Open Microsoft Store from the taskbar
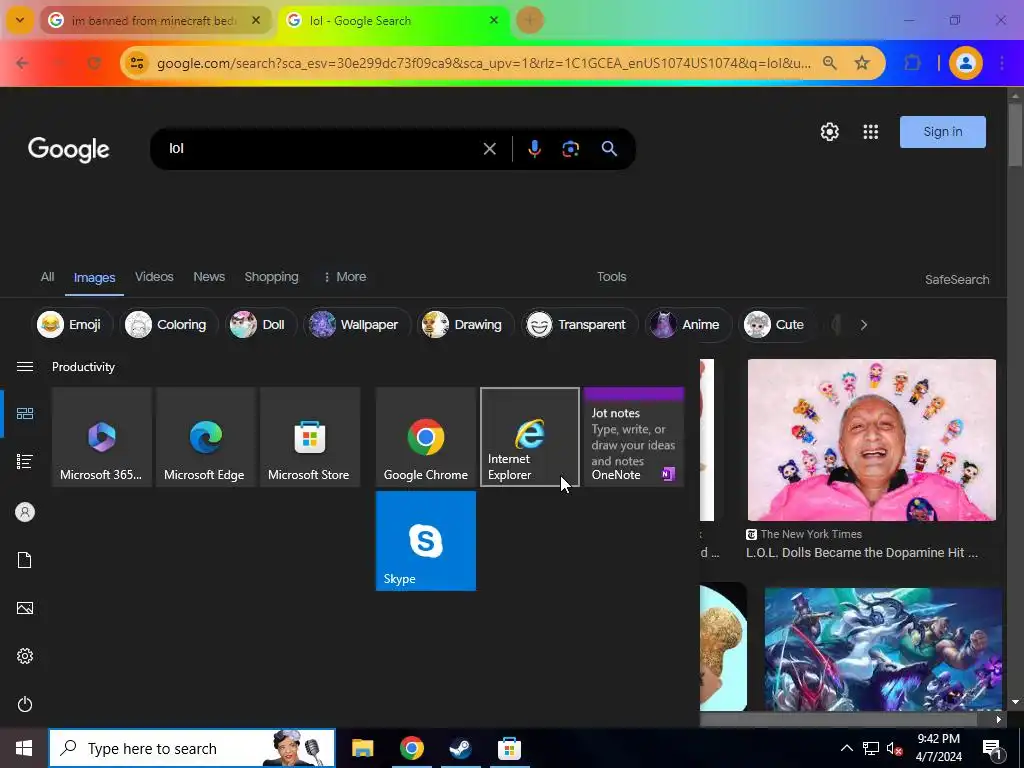Viewport: 1024px width, 768px height. tap(509, 748)
